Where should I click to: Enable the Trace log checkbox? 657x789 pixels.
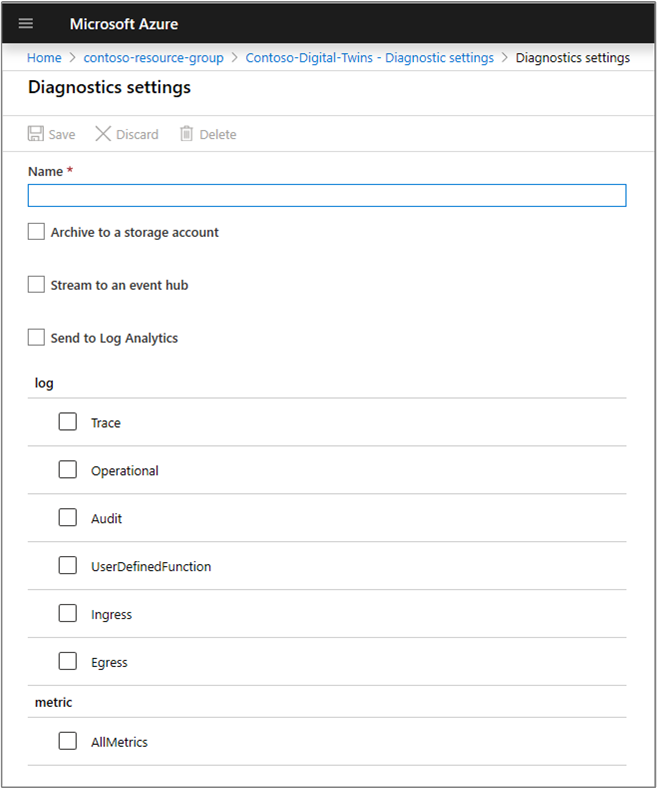67,422
